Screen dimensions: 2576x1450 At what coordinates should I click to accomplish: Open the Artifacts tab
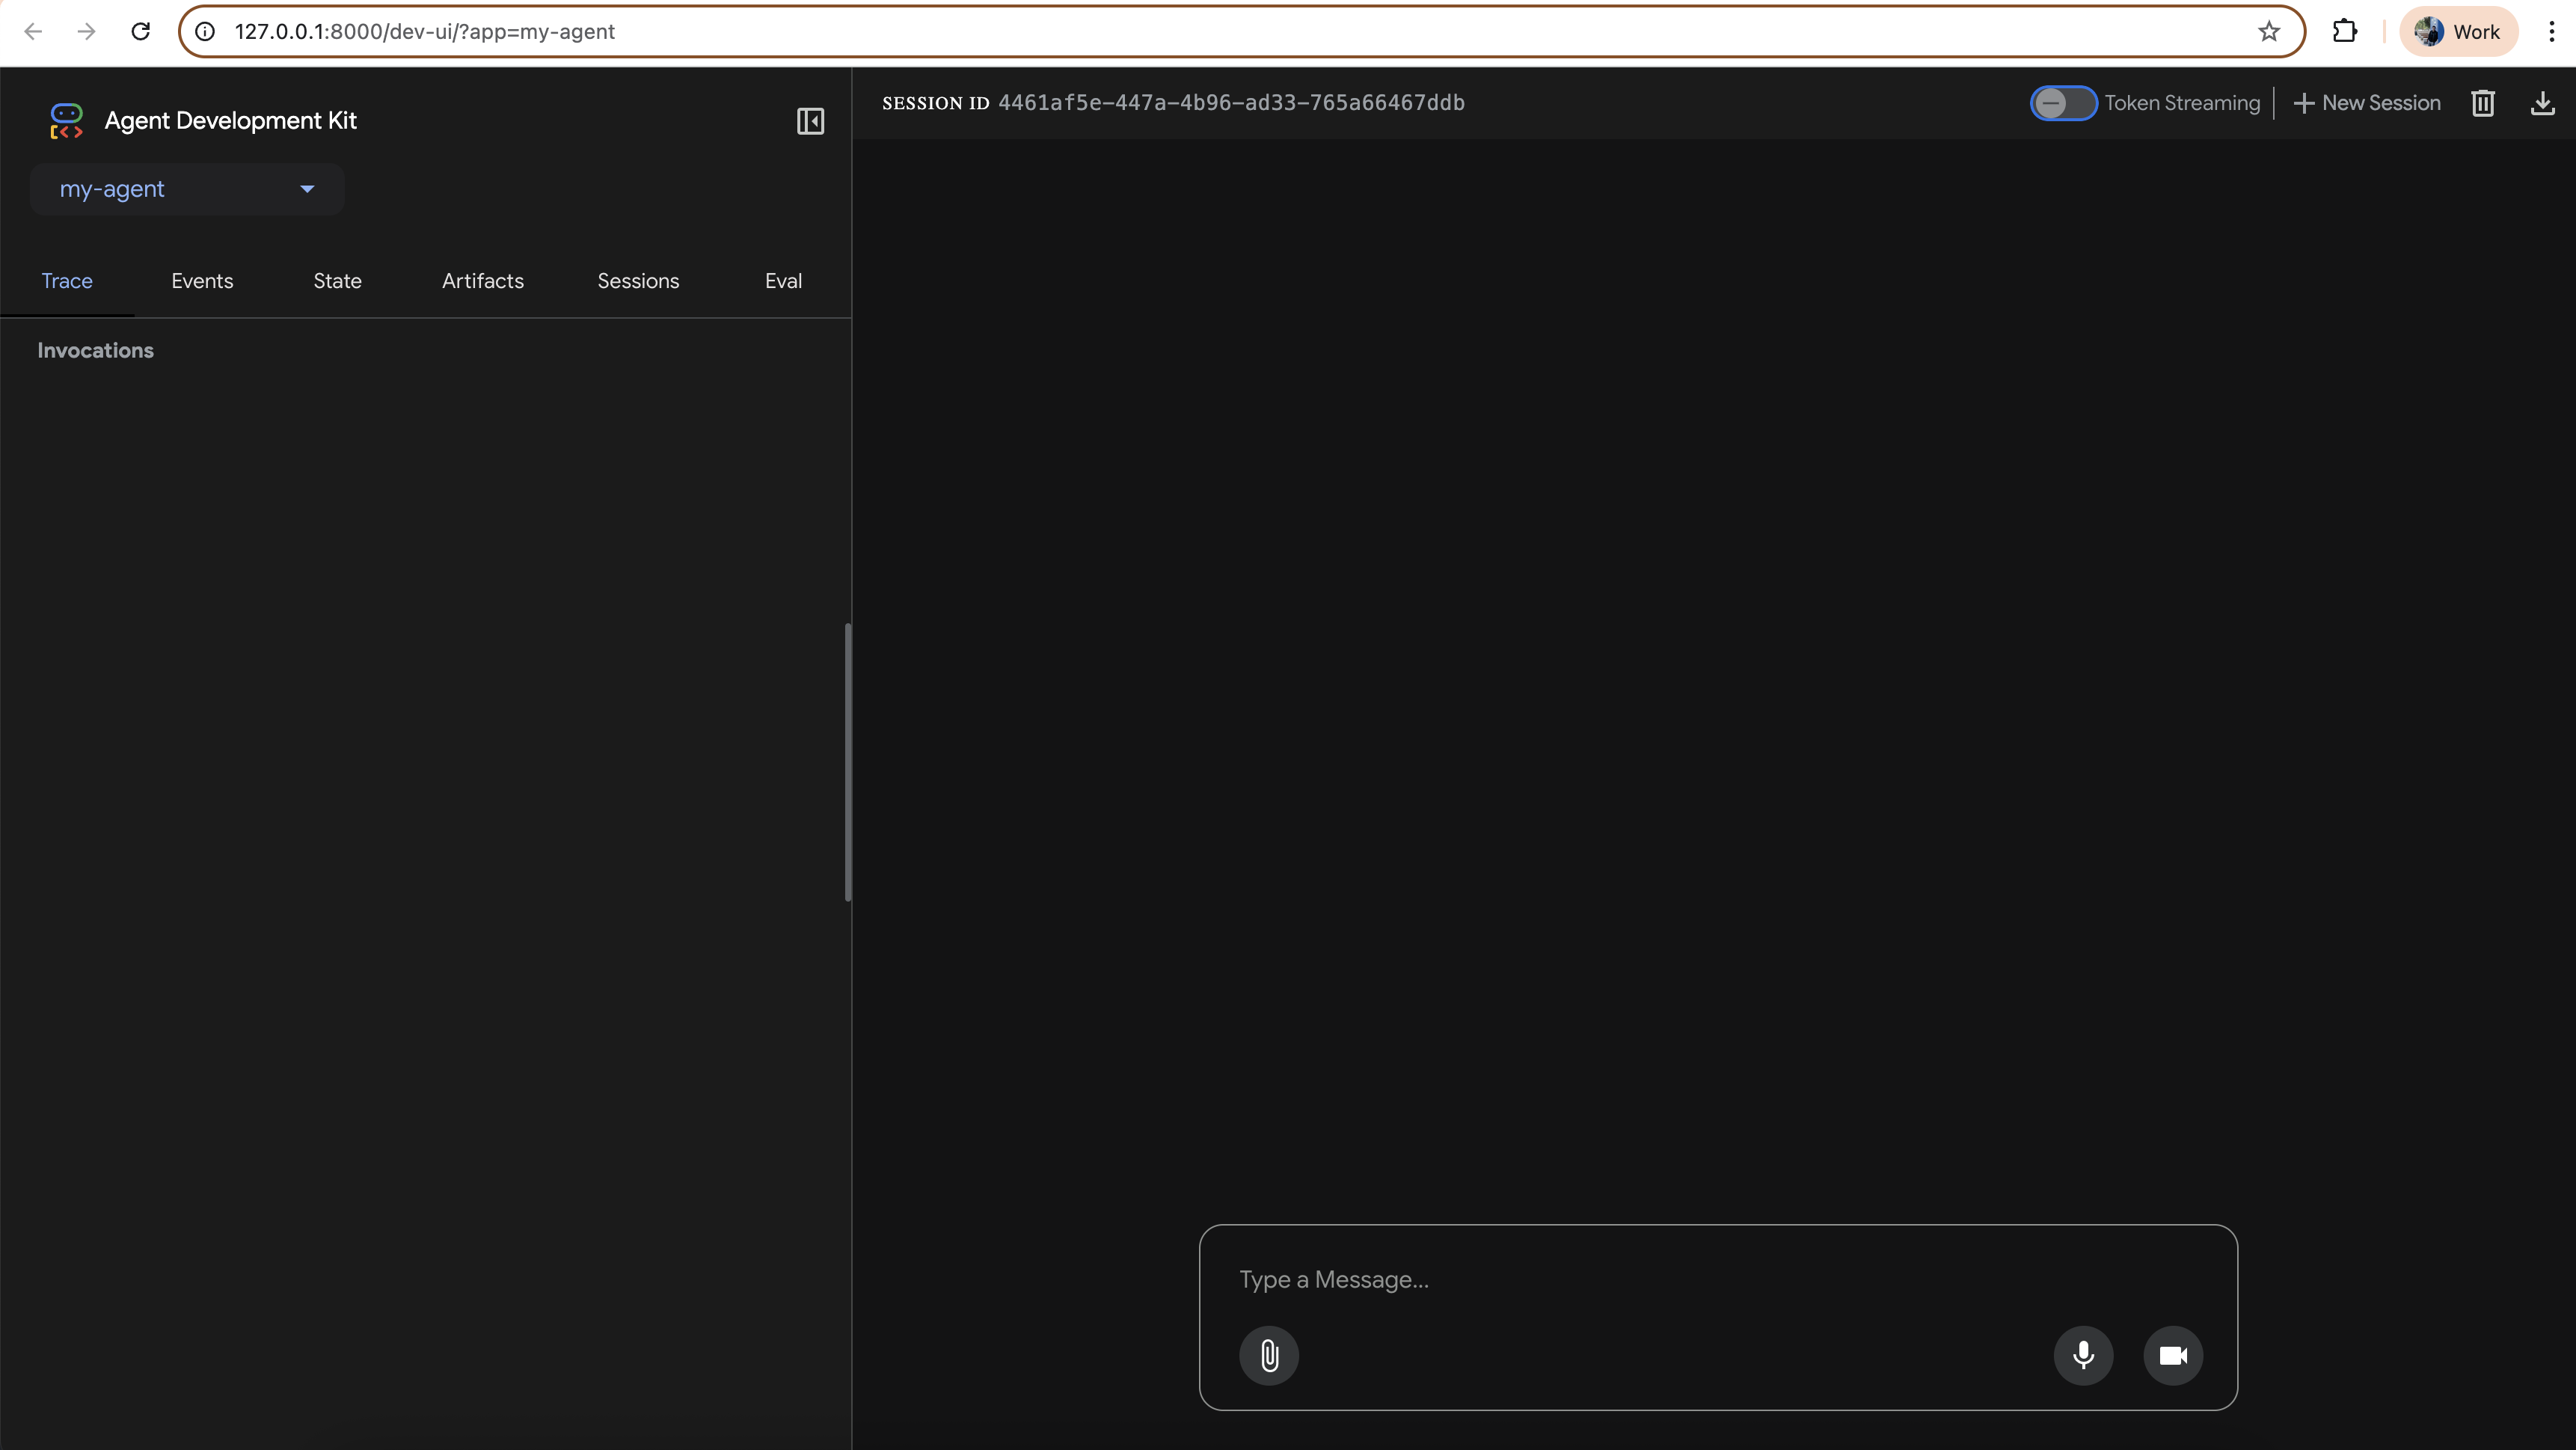point(483,281)
